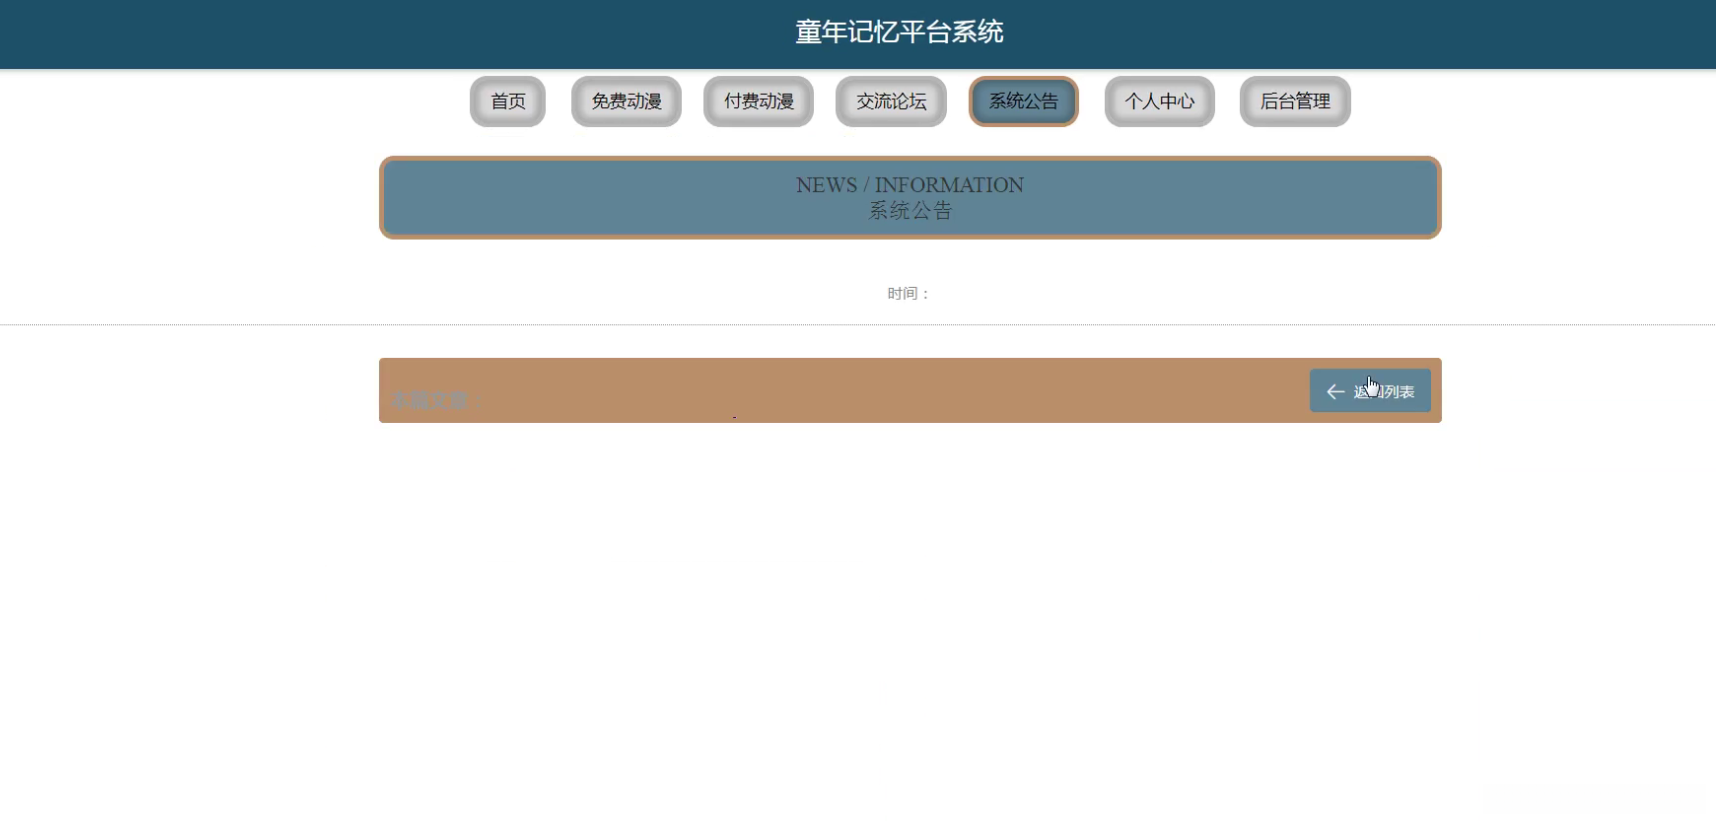Open 后台管理 page
Image resolution: width=1716 pixels, height=821 pixels.
pyautogui.click(x=1295, y=101)
